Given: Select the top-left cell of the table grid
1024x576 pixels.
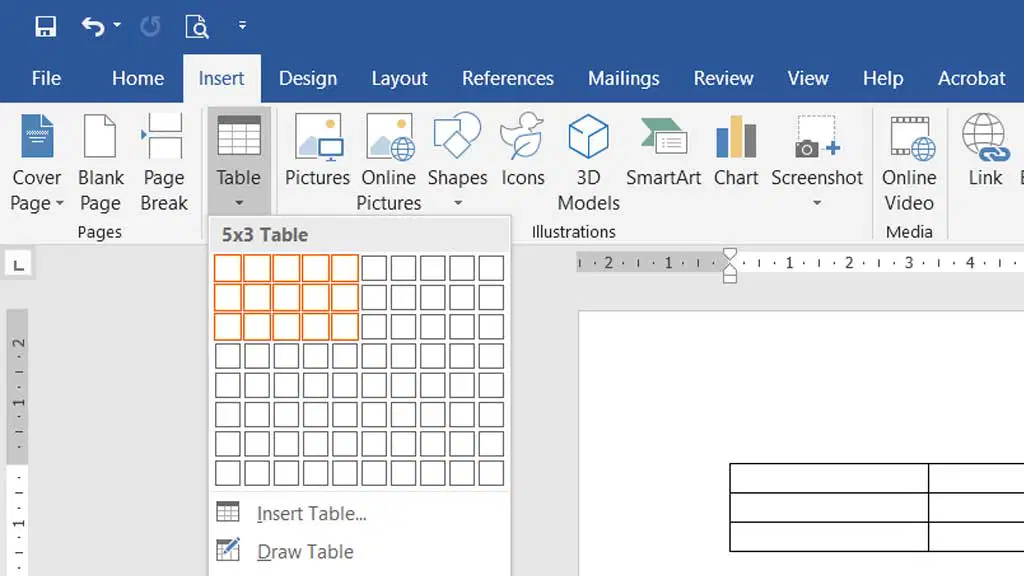Looking at the screenshot, I should (228, 268).
